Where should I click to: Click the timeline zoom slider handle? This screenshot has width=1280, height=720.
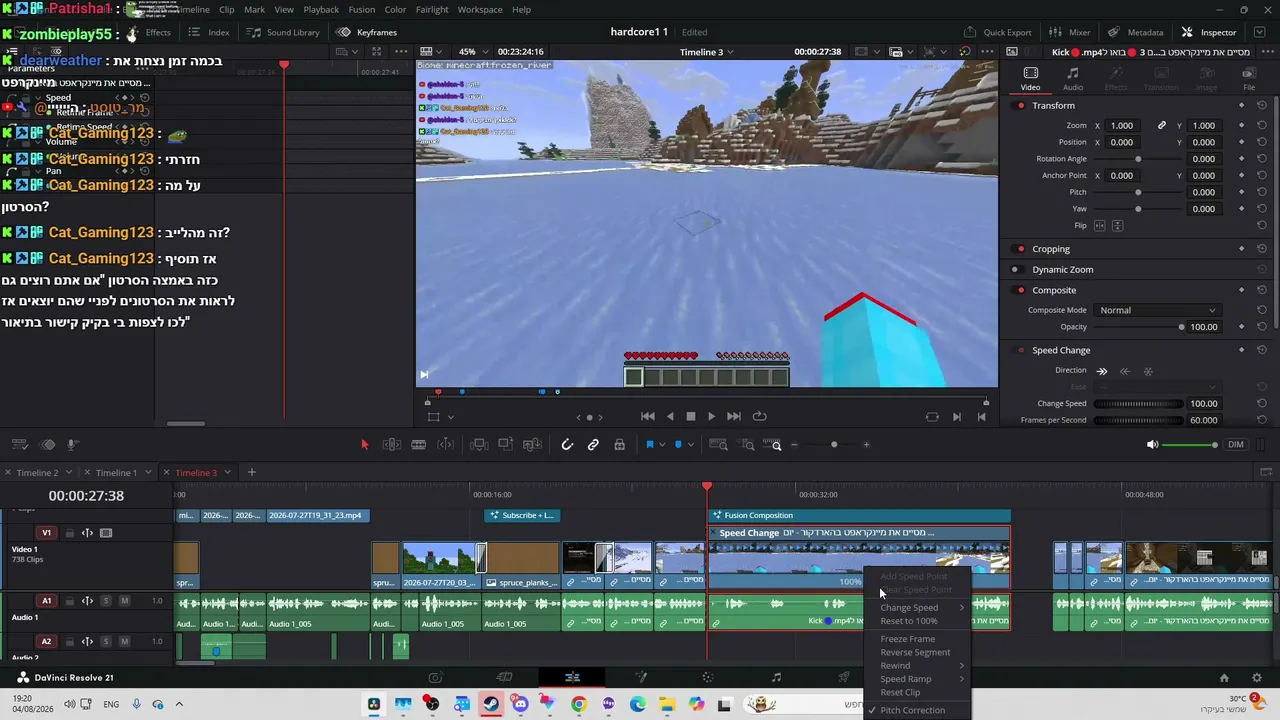tap(834, 445)
